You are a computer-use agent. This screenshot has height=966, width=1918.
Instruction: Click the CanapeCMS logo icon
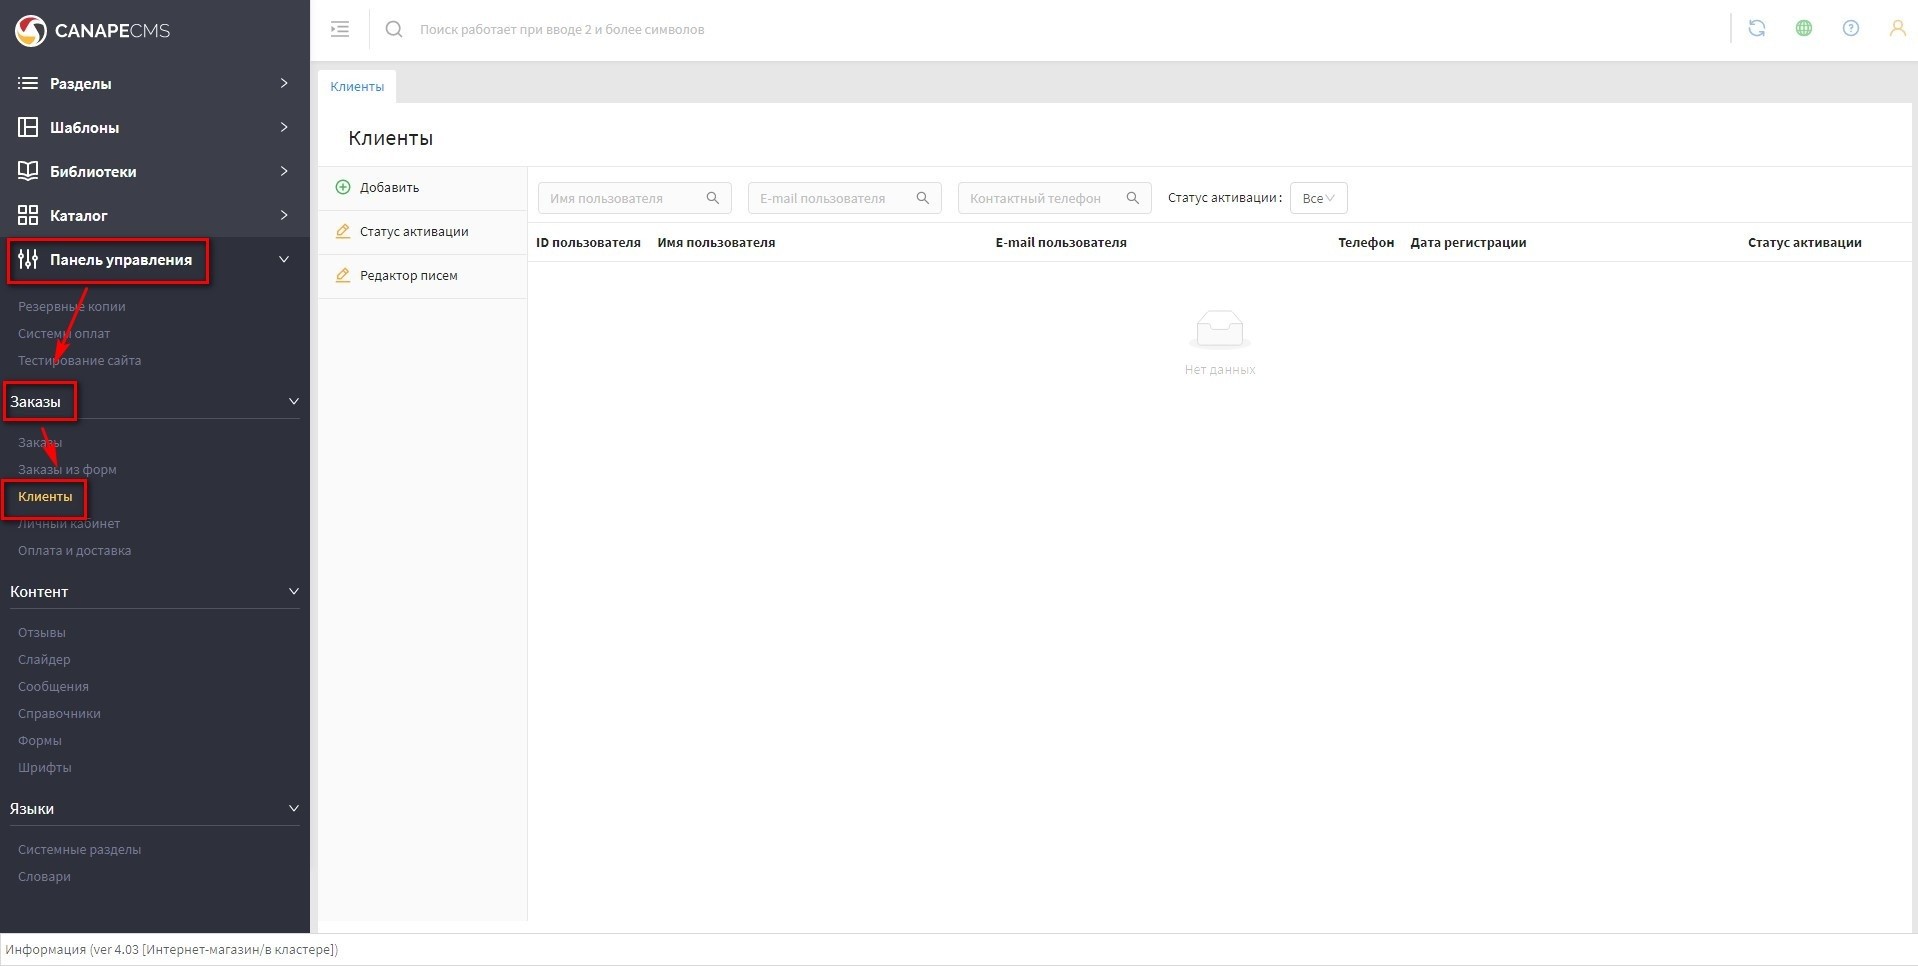pyautogui.click(x=31, y=30)
